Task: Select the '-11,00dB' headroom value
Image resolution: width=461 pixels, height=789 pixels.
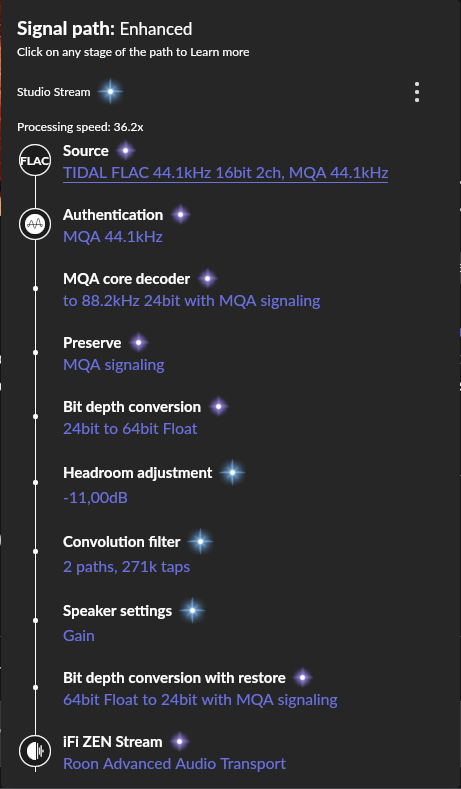Action: 95,498
